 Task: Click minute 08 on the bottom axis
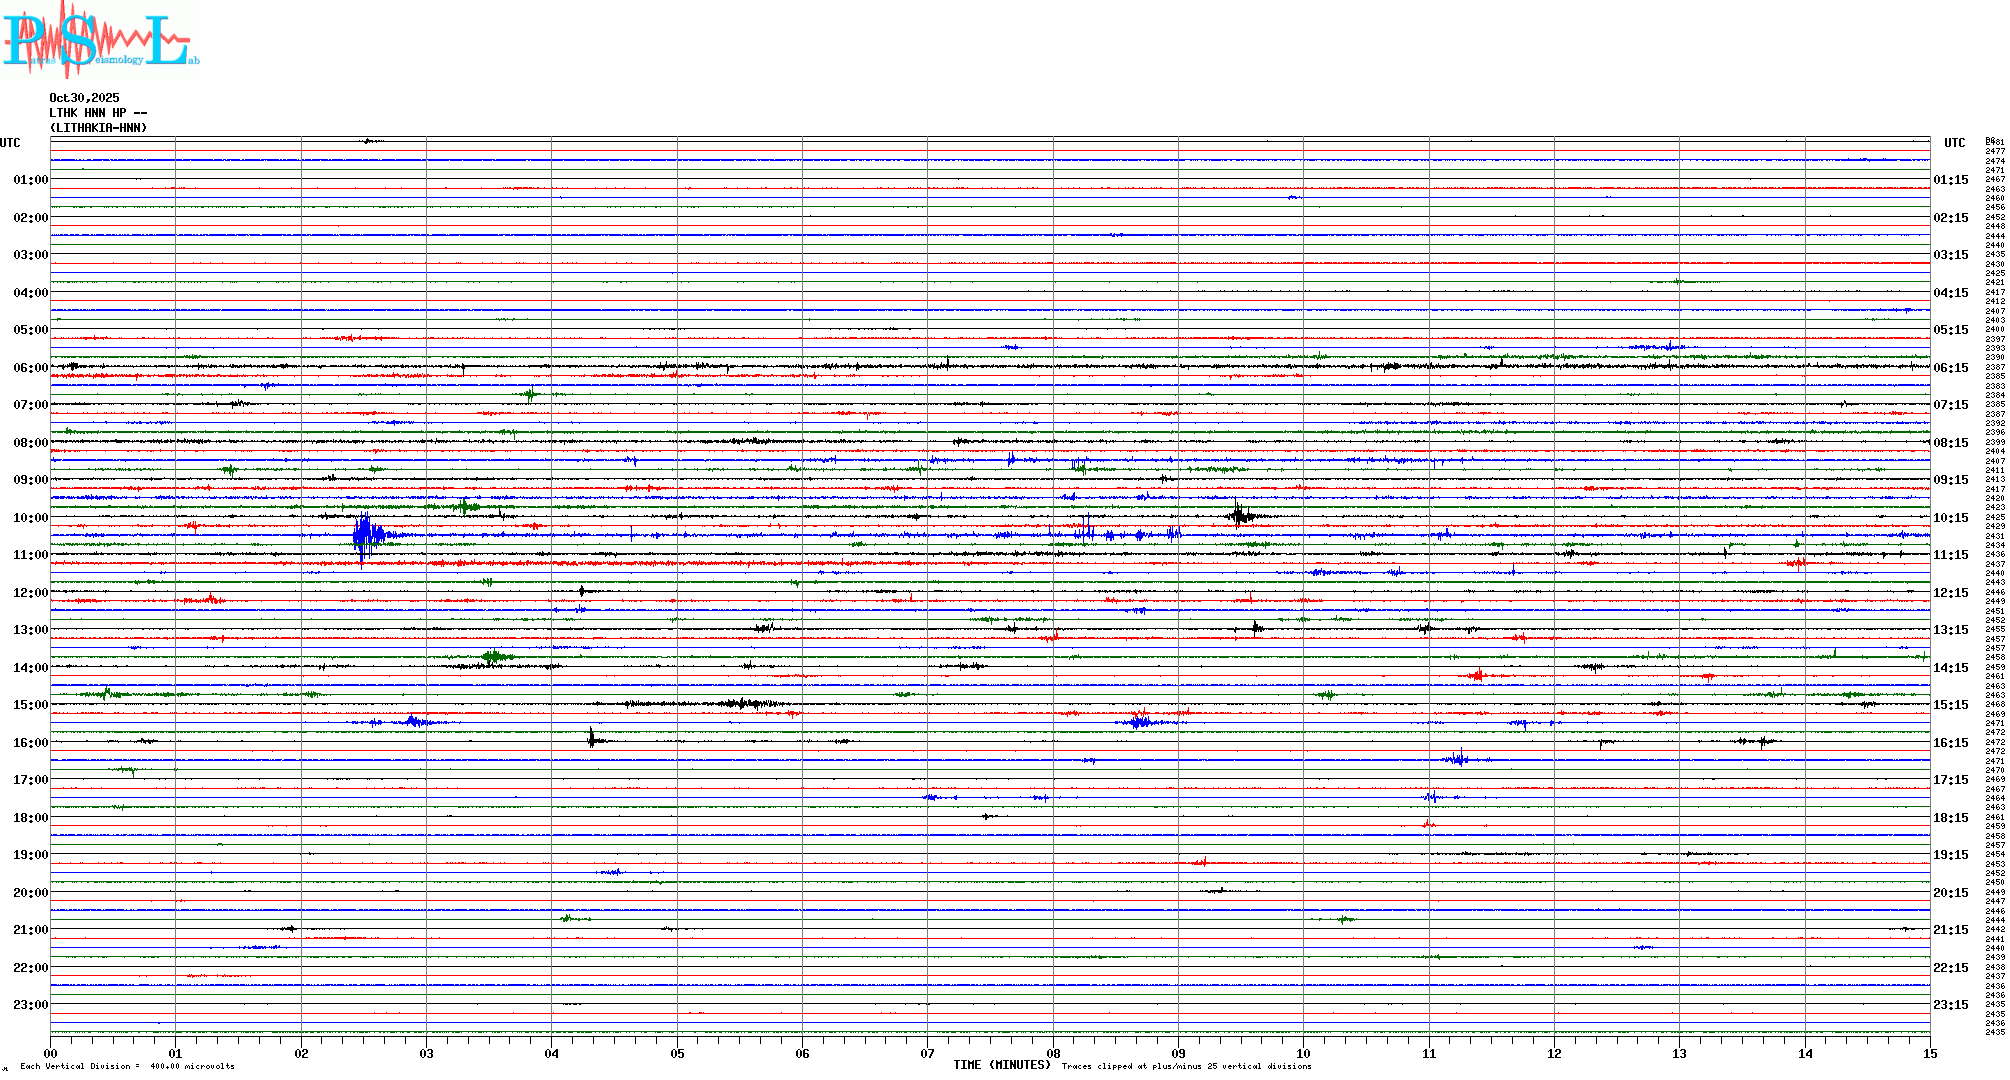[x=1053, y=1053]
